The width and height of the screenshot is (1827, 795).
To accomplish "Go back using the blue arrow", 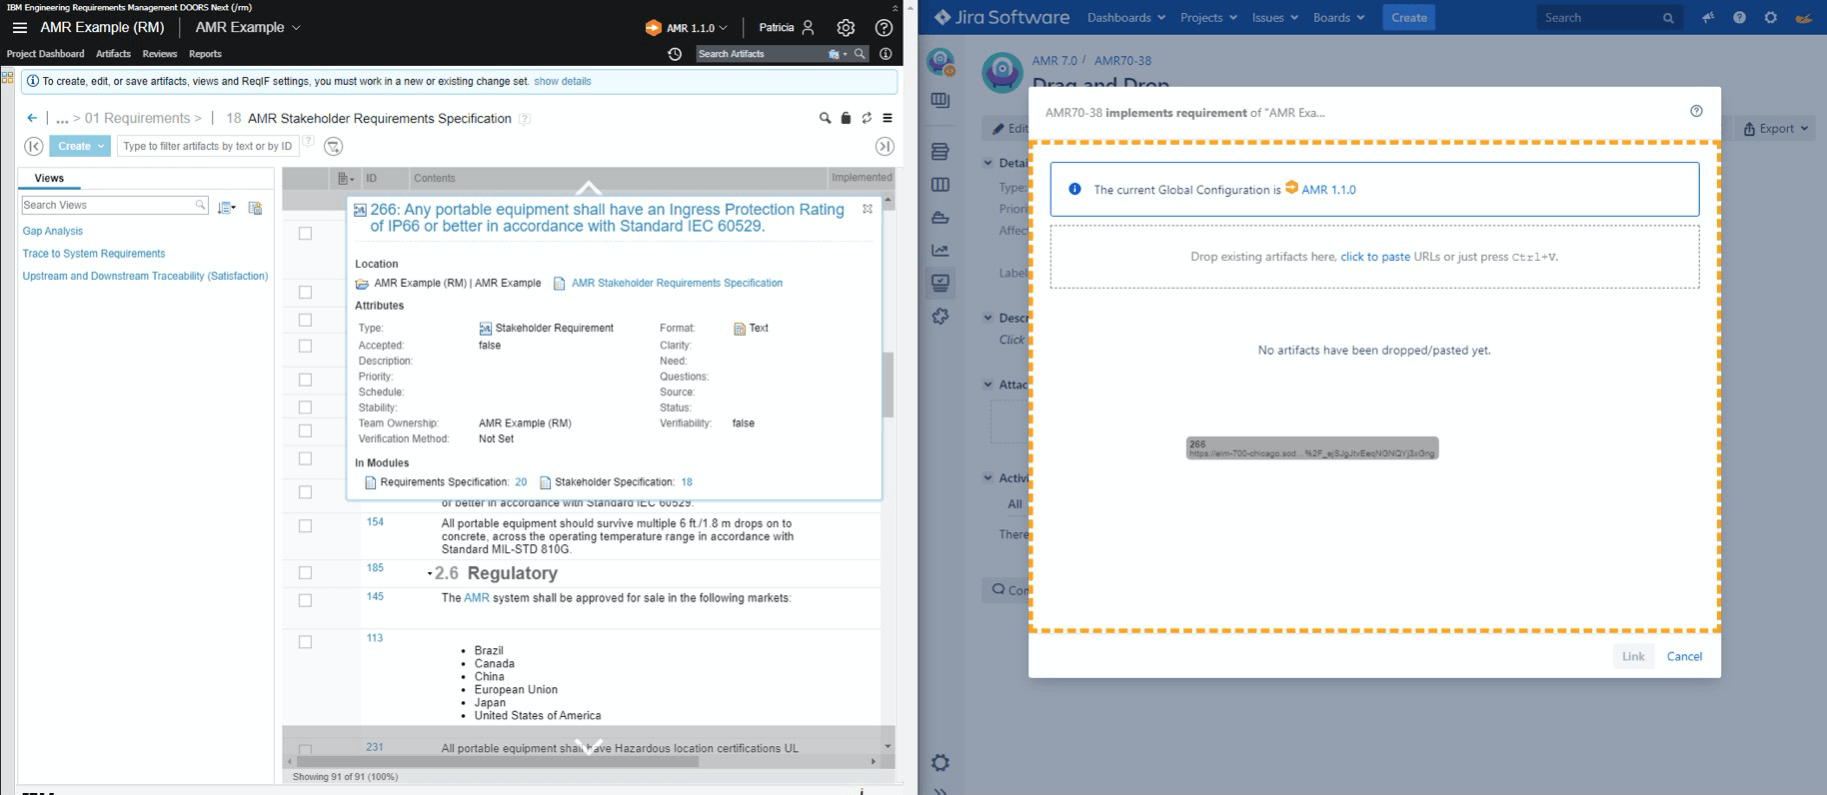I will point(32,118).
